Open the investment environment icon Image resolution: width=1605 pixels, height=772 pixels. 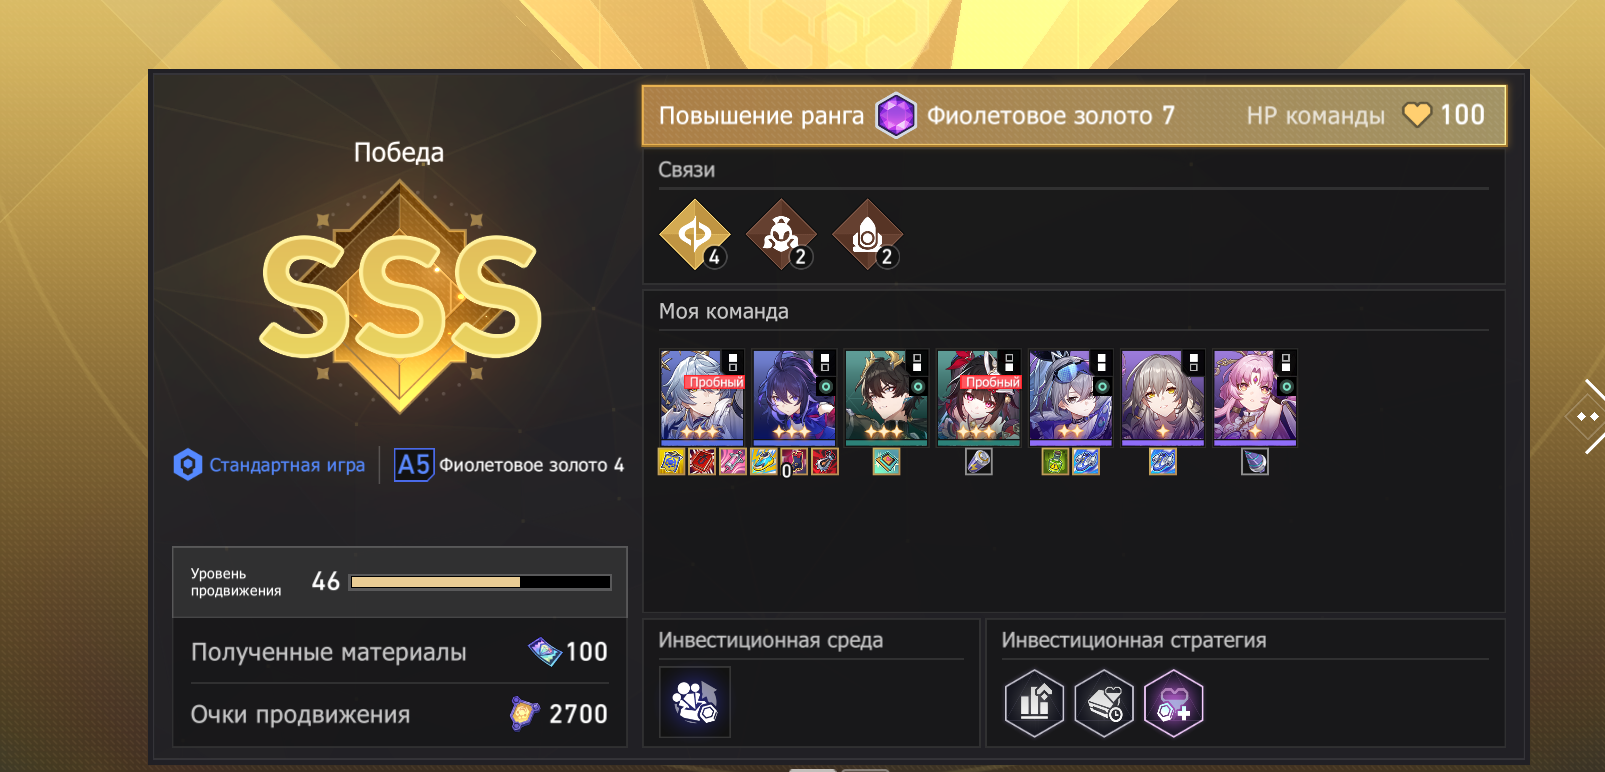point(695,702)
